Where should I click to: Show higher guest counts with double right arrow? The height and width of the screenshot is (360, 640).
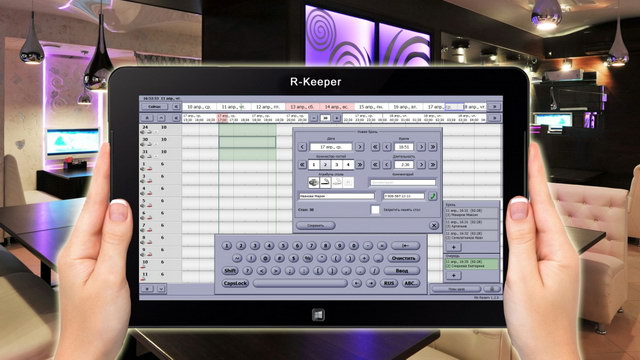click(359, 164)
